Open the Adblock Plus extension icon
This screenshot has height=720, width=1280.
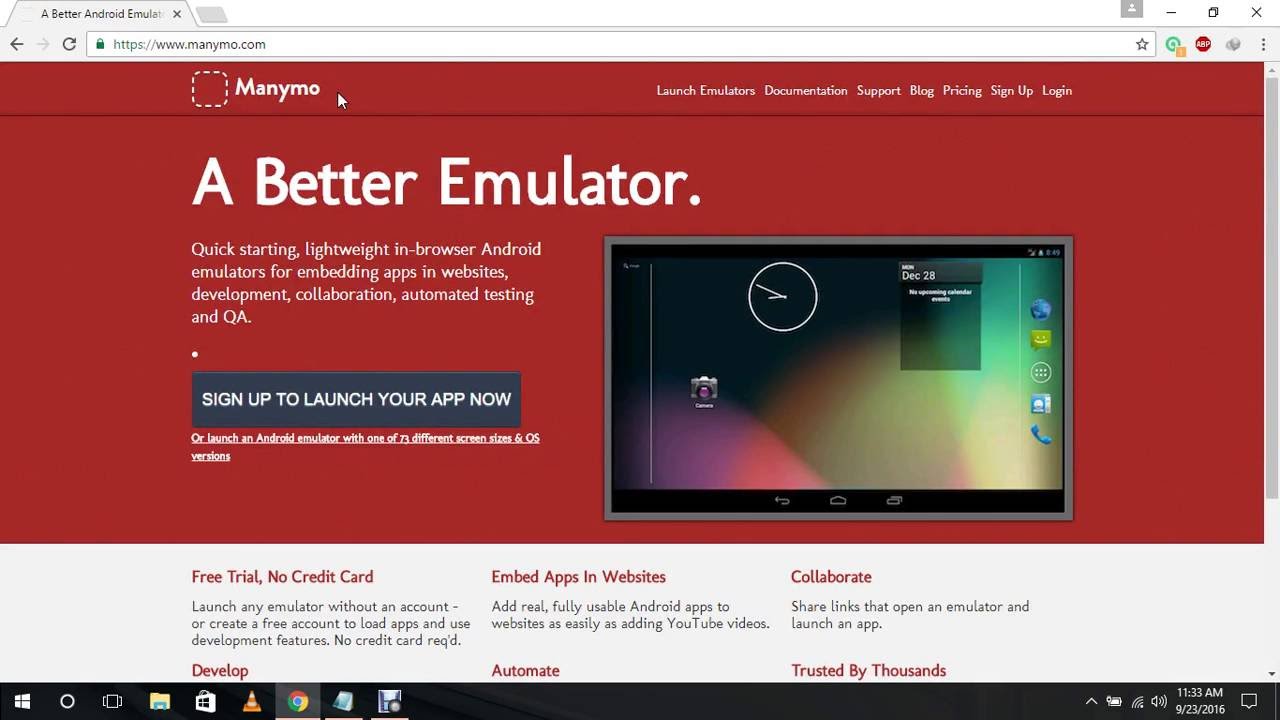pyautogui.click(x=1203, y=44)
